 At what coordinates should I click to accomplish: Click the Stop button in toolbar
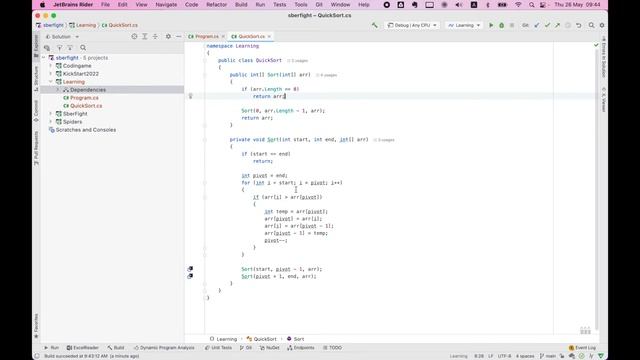pyautogui.click(x=512, y=25)
